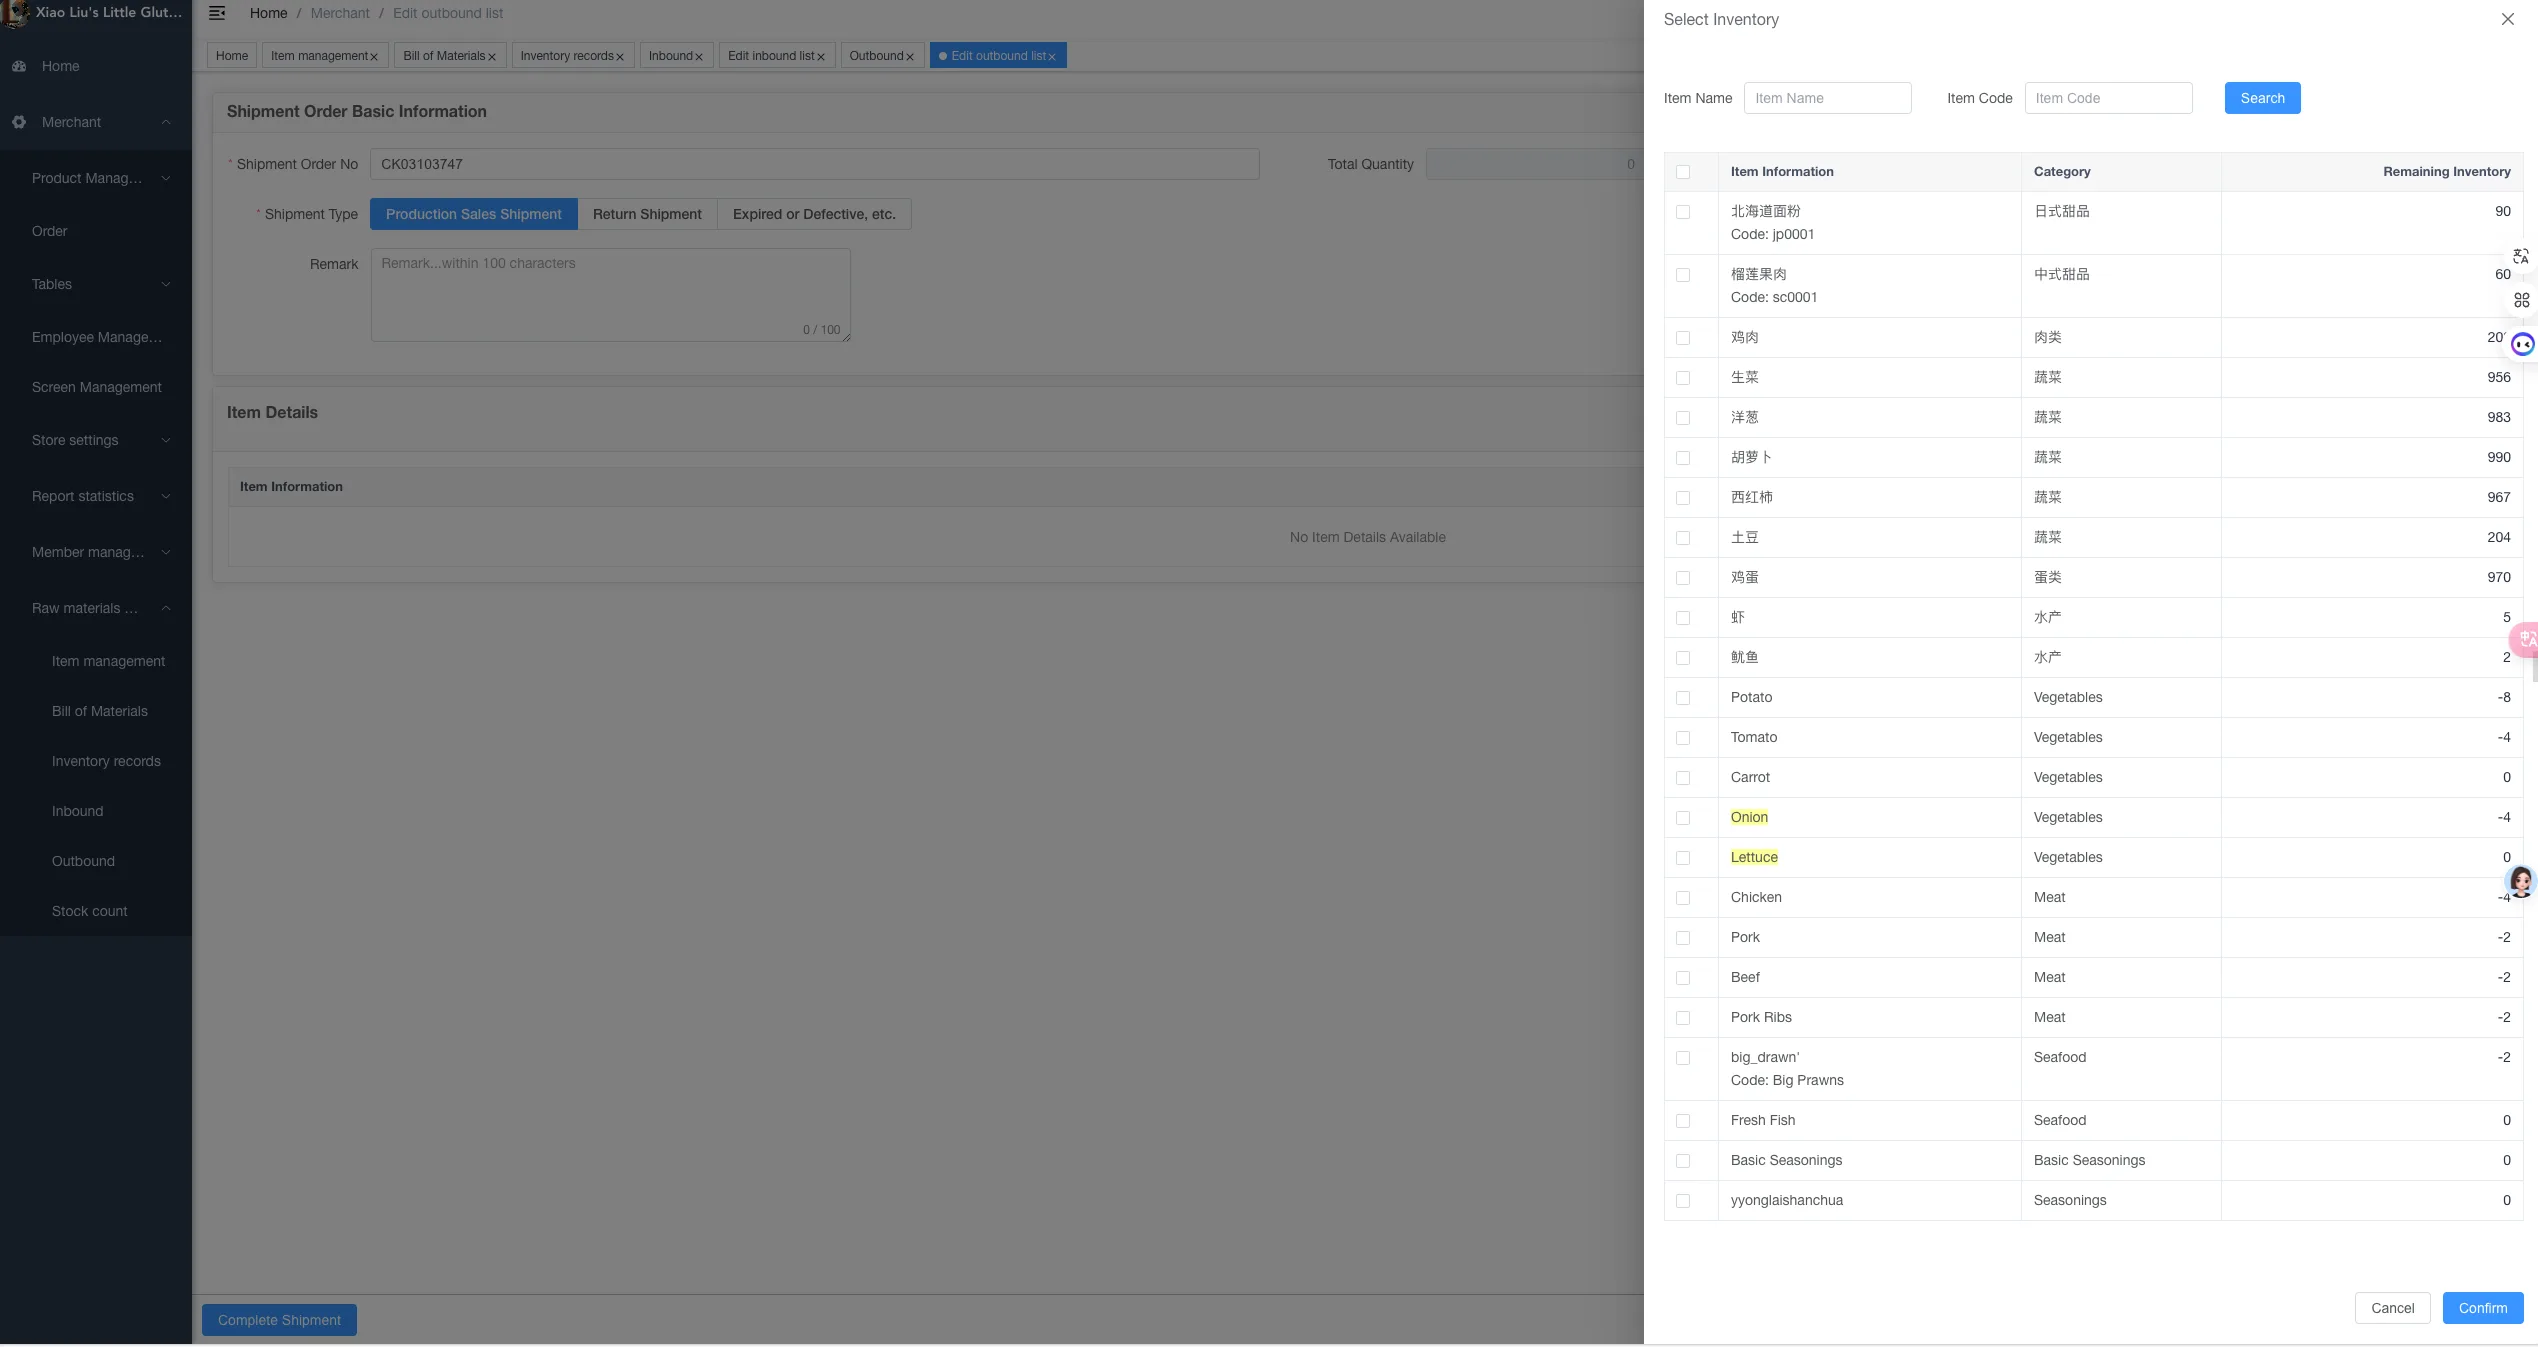Image resolution: width=2538 pixels, height=1347 pixels.
Task: Check the 榴莲果肉 item row
Action: pos(1683,275)
